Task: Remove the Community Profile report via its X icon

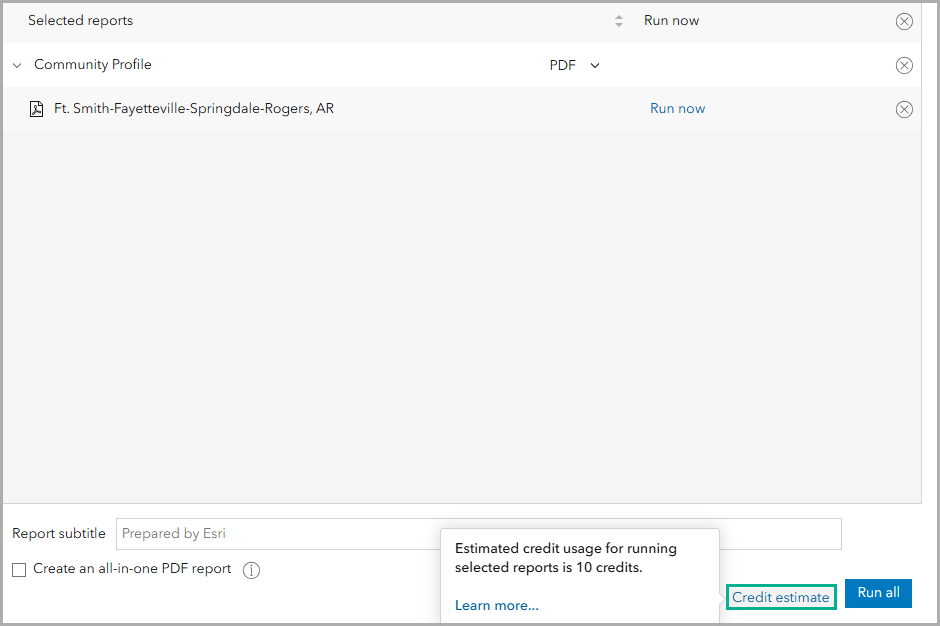Action: coord(904,65)
